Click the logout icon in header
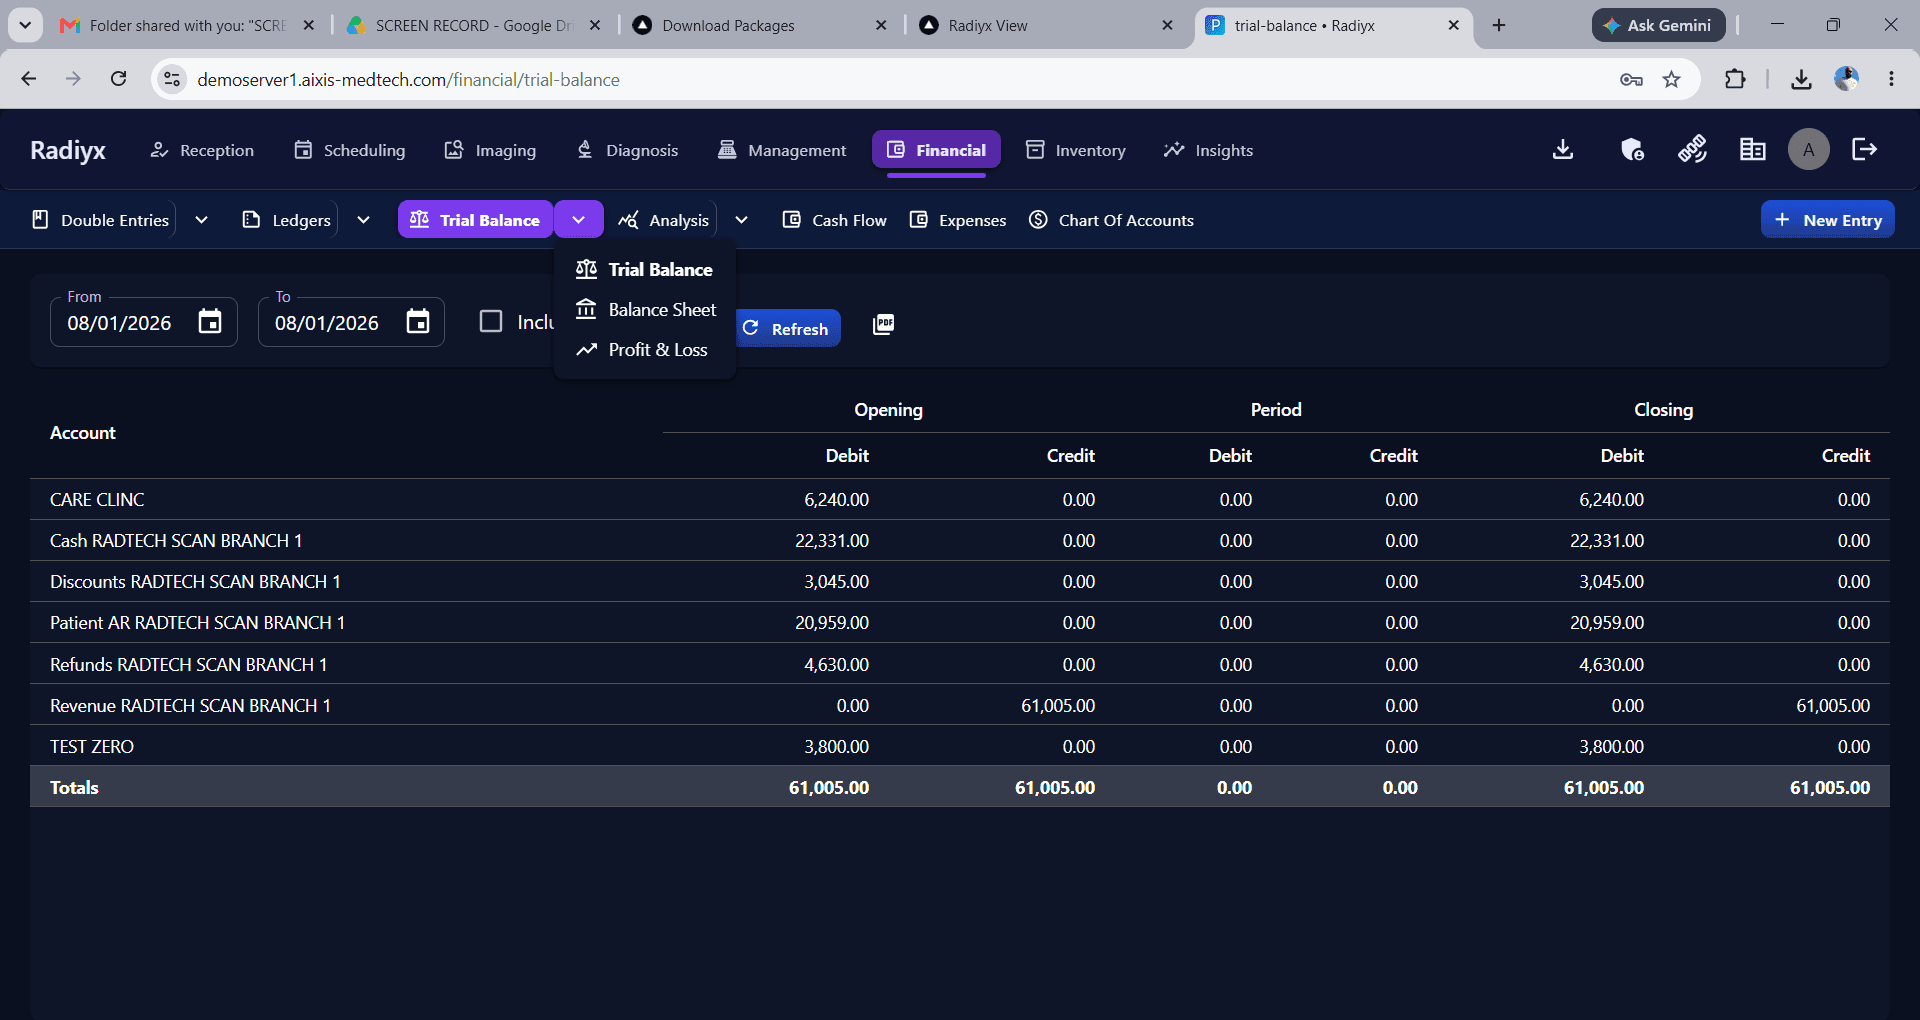Image resolution: width=1920 pixels, height=1020 pixels. (x=1865, y=150)
